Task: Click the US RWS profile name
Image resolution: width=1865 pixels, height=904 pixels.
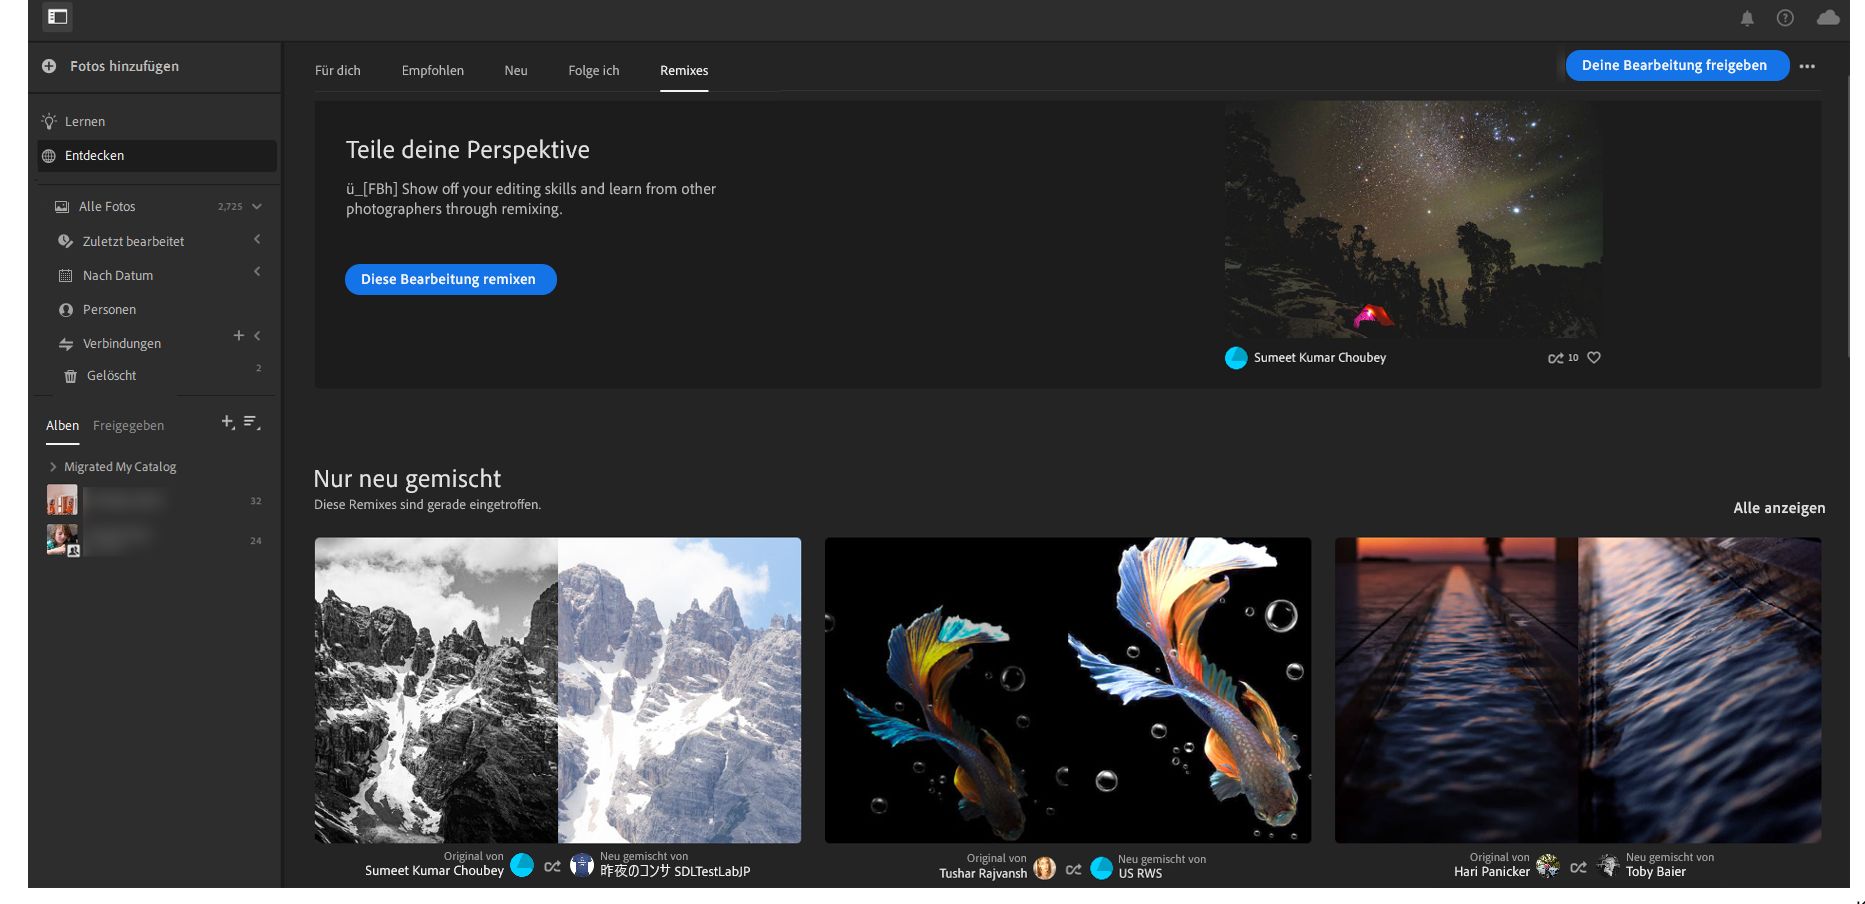Action: 1140,874
